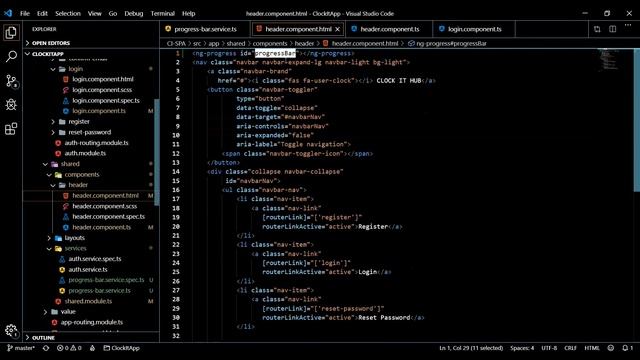
Task: Collapse the header folder
Action: point(78,185)
